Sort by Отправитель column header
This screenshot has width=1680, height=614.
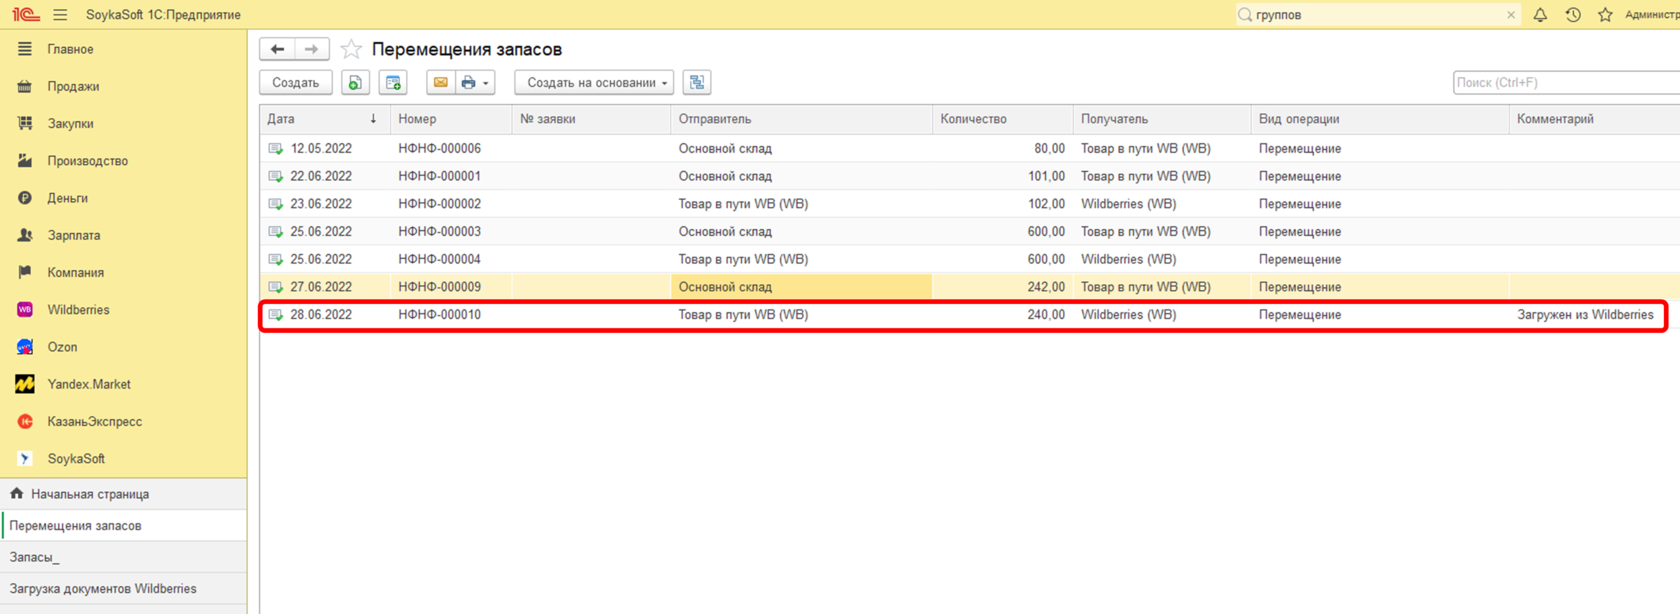click(801, 119)
